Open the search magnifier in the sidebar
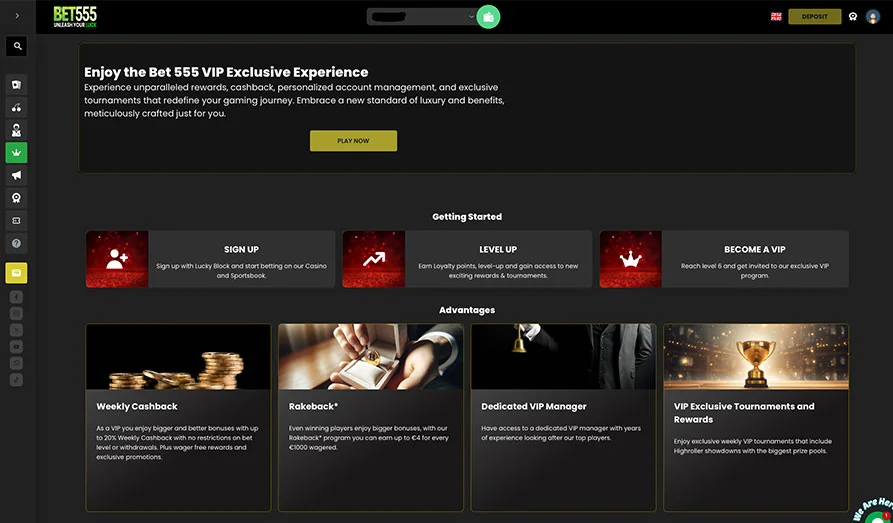Image resolution: width=893 pixels, height=523 pixels. coord(17,46)
